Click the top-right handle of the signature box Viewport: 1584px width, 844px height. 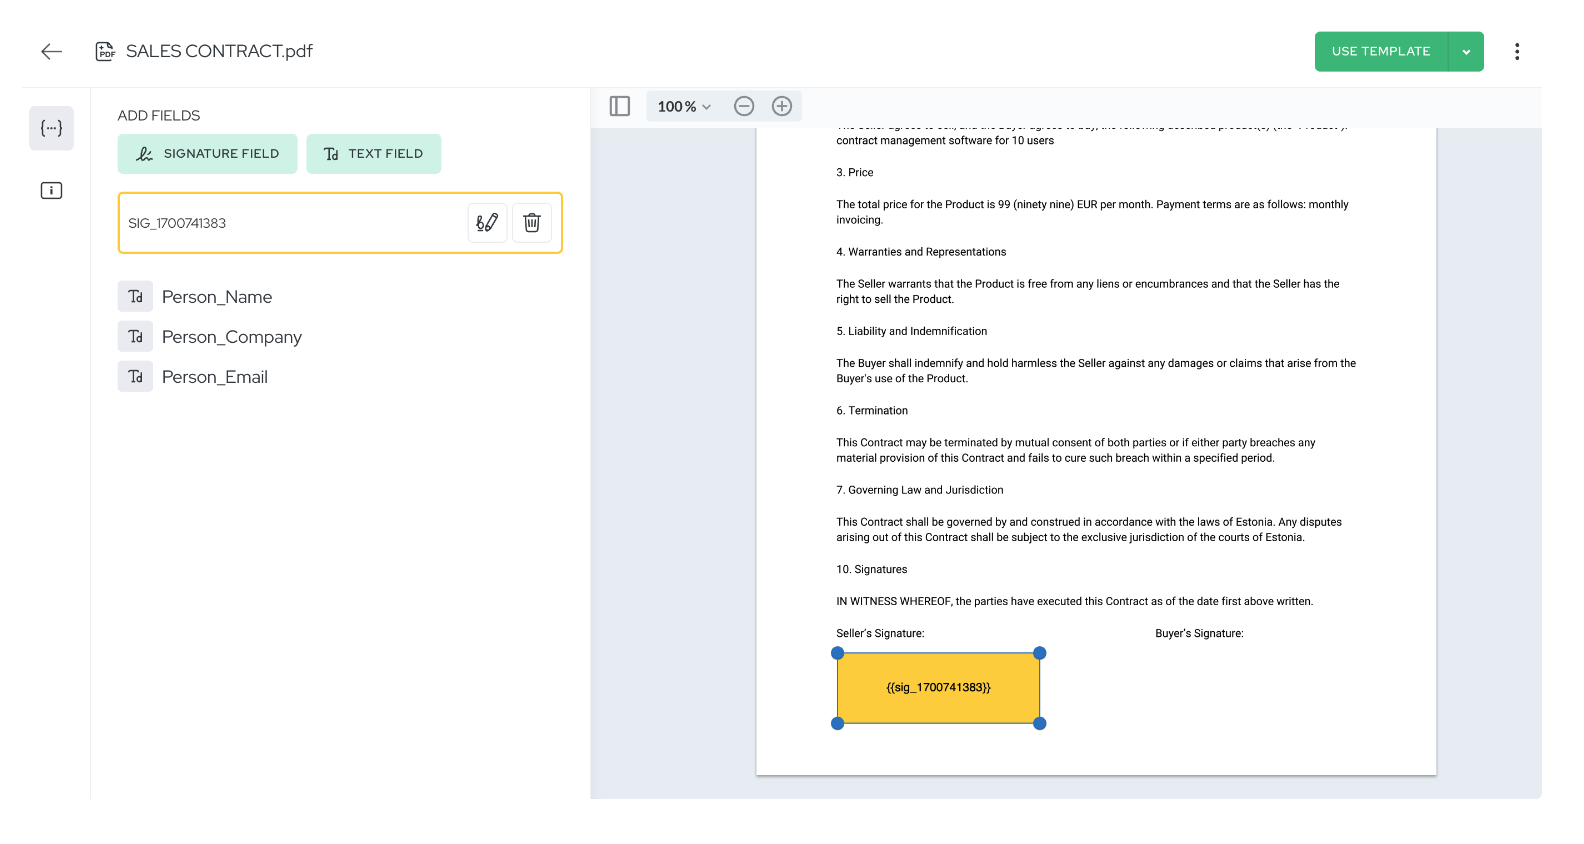(1040, 653)
